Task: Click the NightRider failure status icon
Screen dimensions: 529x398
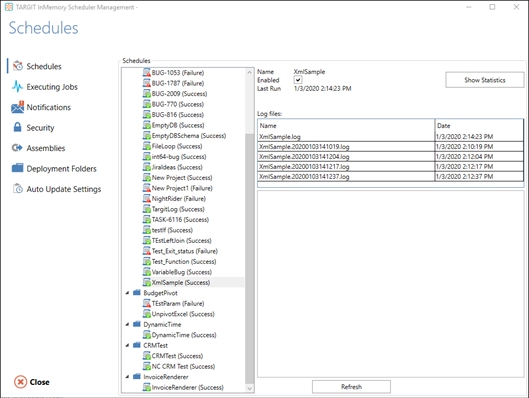Action: [147, 198]
